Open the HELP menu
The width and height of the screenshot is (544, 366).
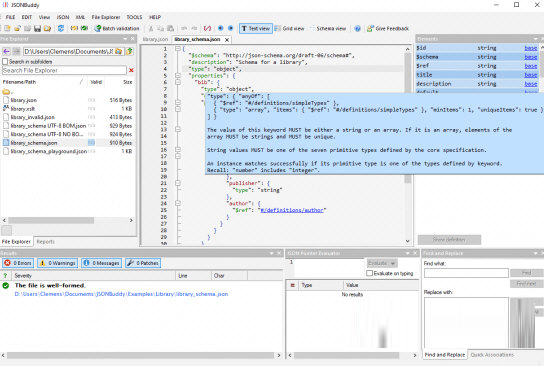coord(155,17)
